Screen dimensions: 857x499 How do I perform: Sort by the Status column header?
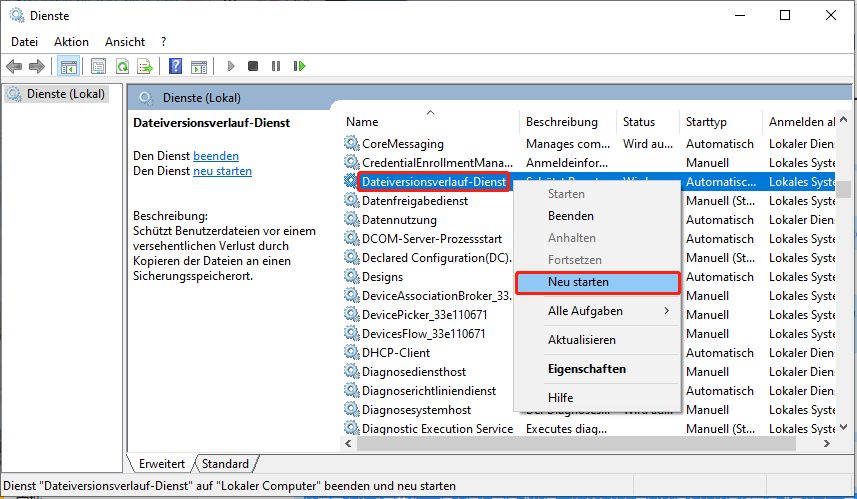click(648, 121)
